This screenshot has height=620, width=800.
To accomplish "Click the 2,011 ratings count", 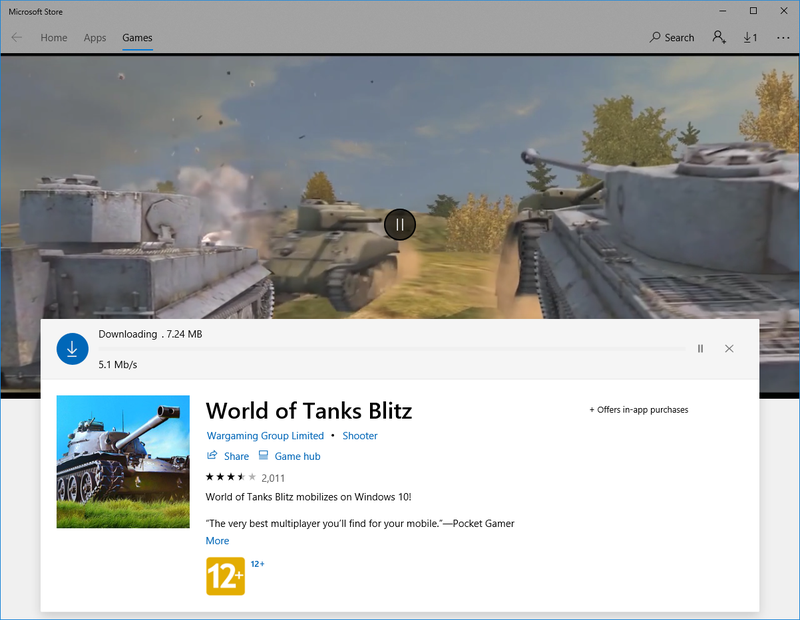I will [x=273, y=478].
